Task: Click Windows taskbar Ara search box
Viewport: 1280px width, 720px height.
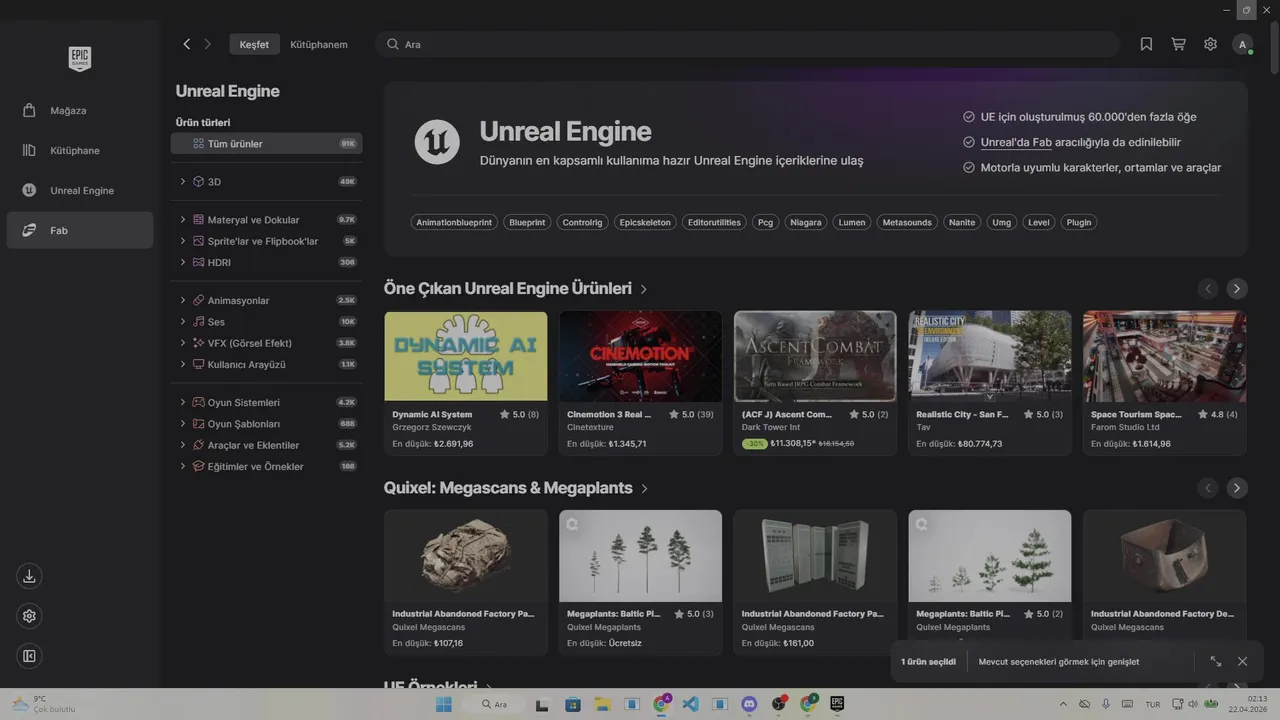Action: 495,704
